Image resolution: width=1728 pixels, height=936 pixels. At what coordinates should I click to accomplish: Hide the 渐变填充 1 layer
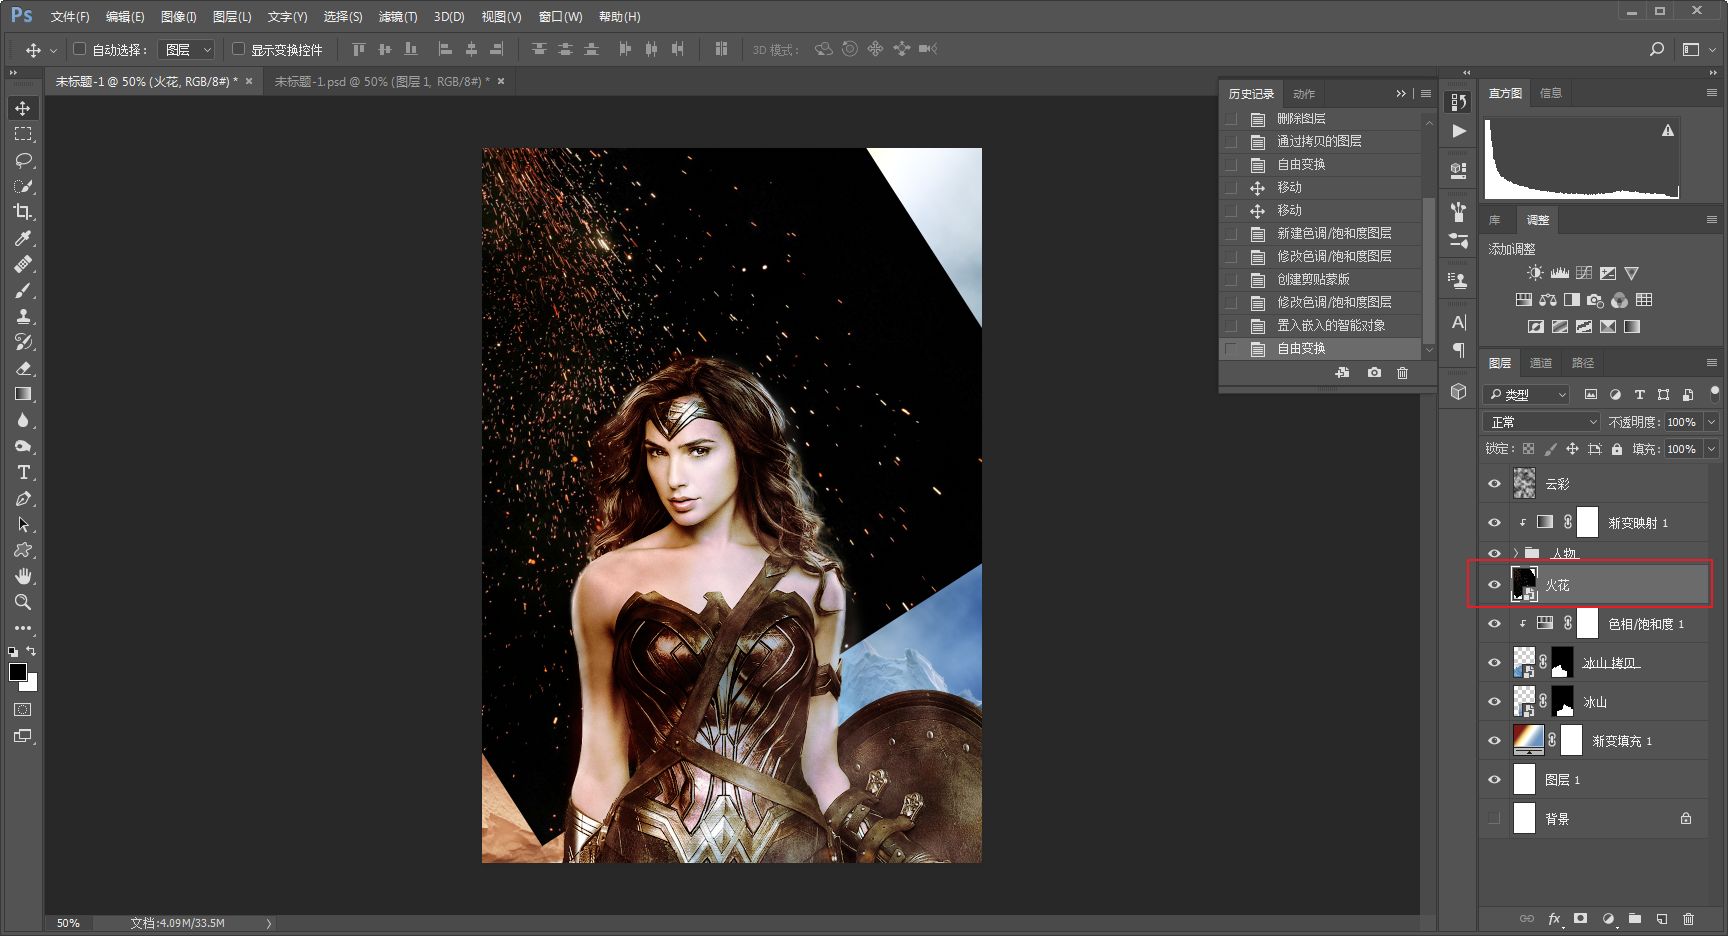(x=1495, y=741)
